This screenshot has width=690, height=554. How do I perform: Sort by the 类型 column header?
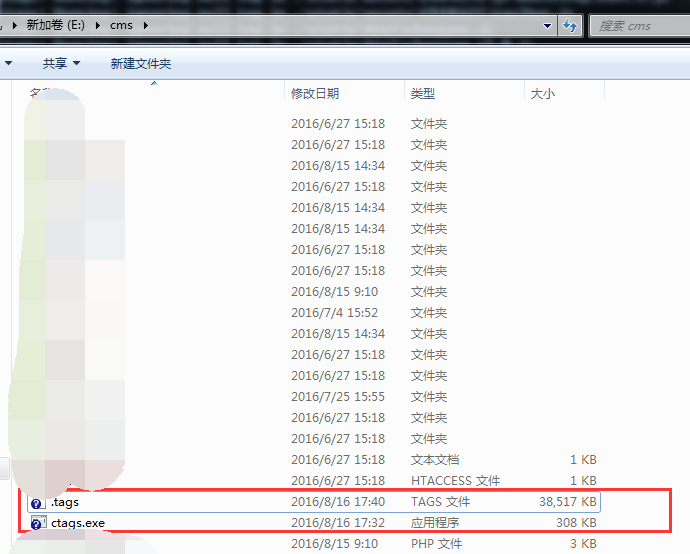tap(423, 93)
